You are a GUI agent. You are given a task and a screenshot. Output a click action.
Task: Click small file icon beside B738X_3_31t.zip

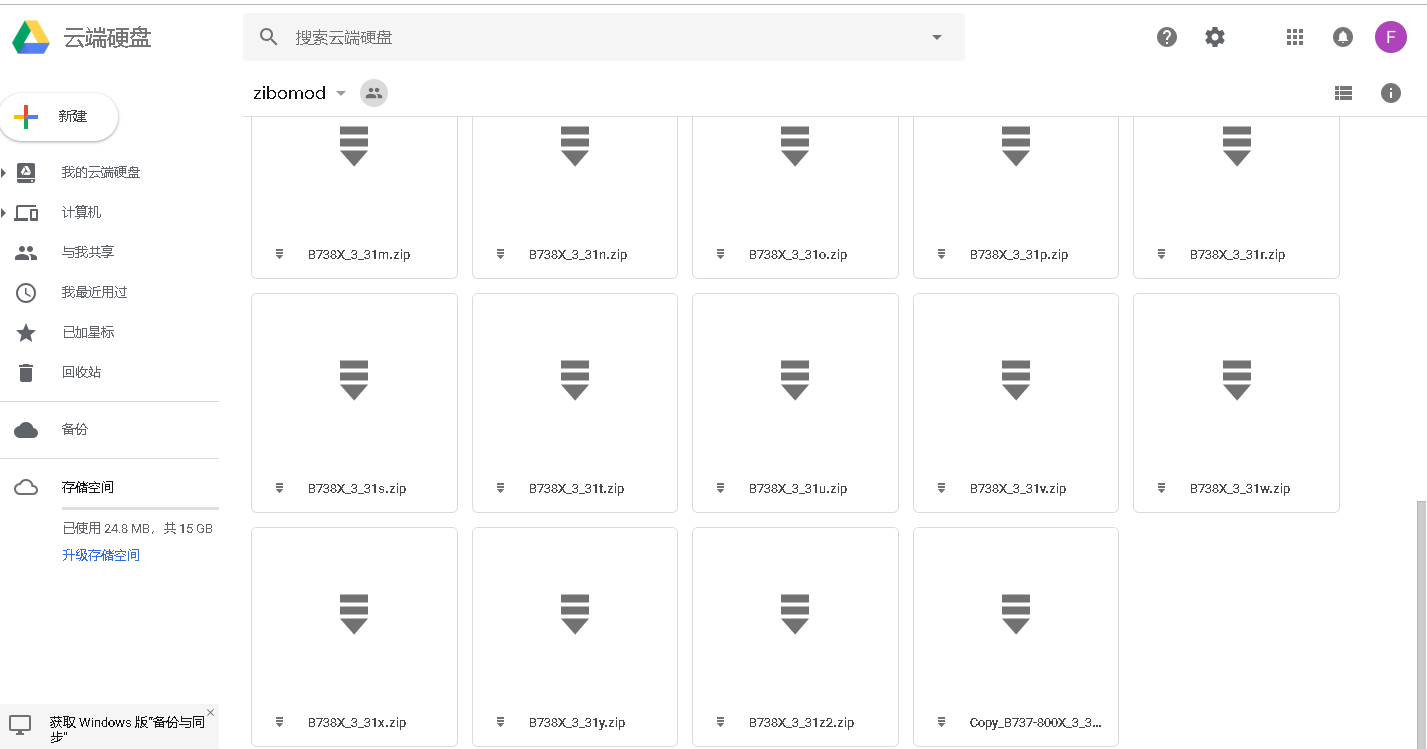pos(501,488)
